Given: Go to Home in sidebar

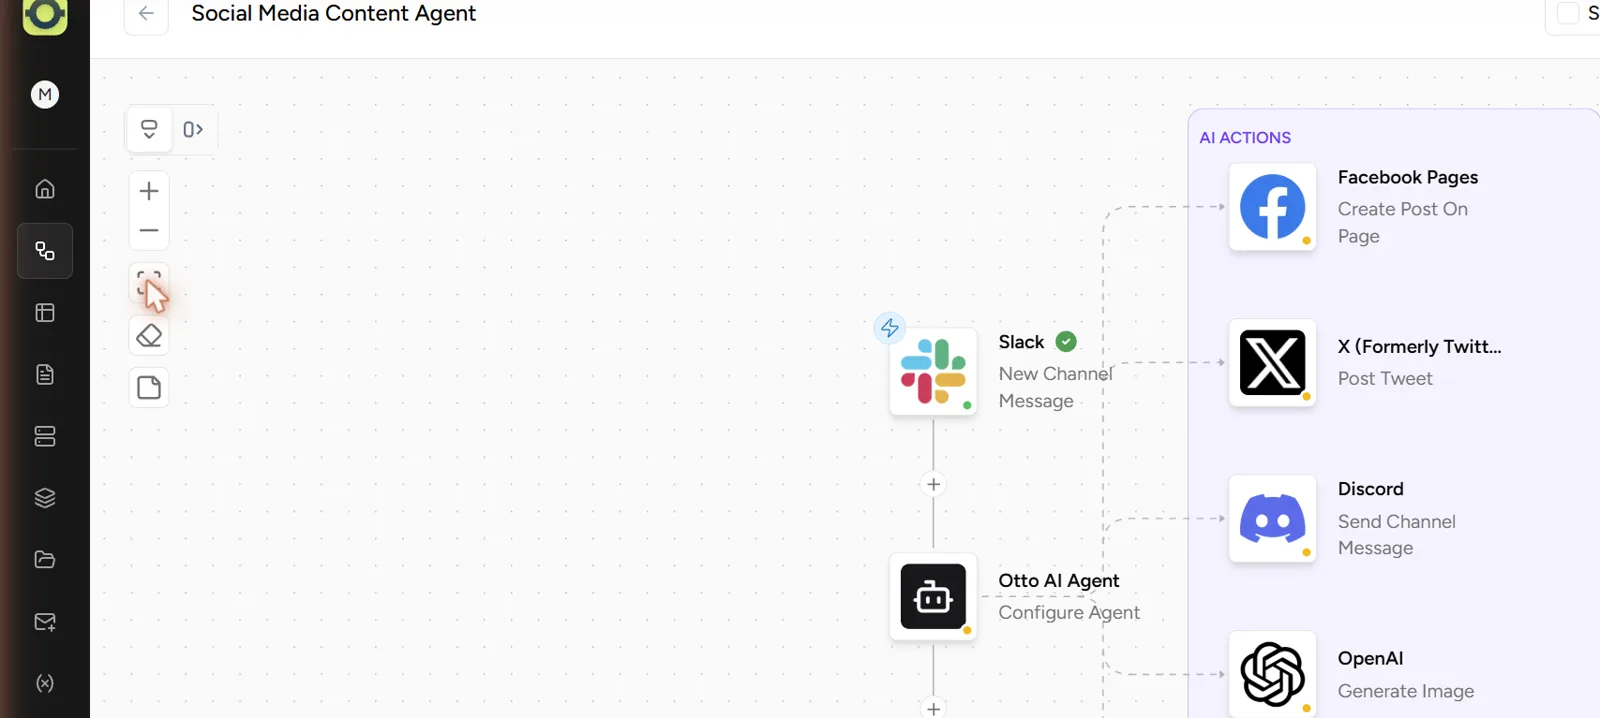Looking at the screenshot, I should (x=45, y=189).
